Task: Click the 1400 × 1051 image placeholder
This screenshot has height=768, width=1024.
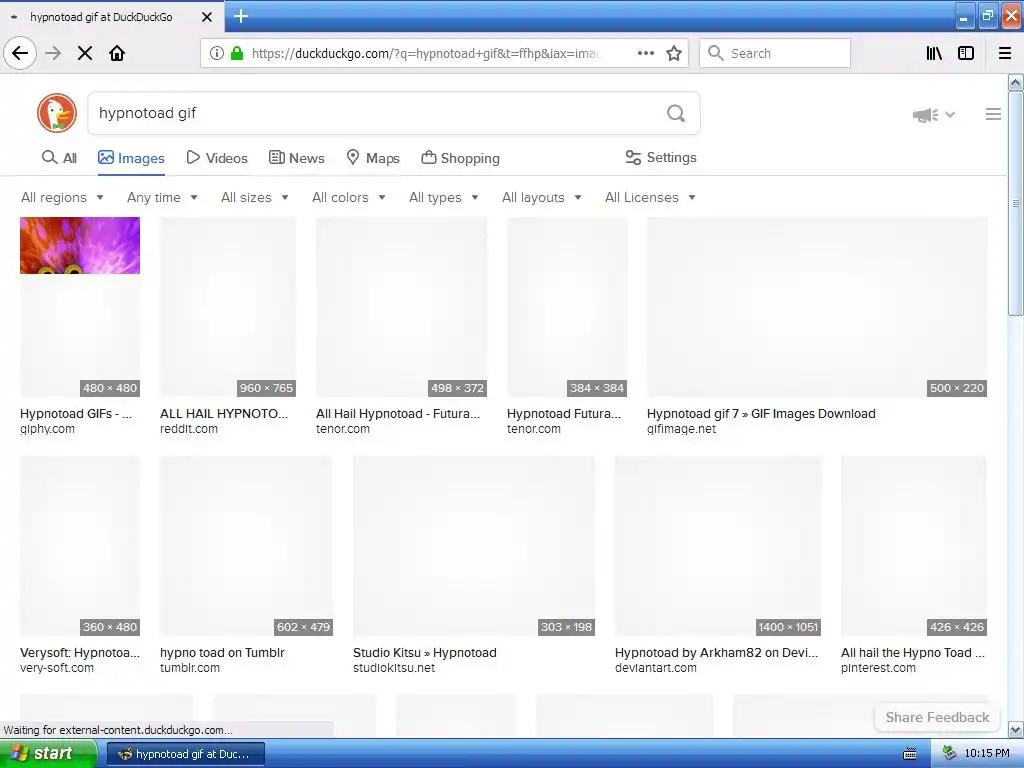Action: [718, 546]
